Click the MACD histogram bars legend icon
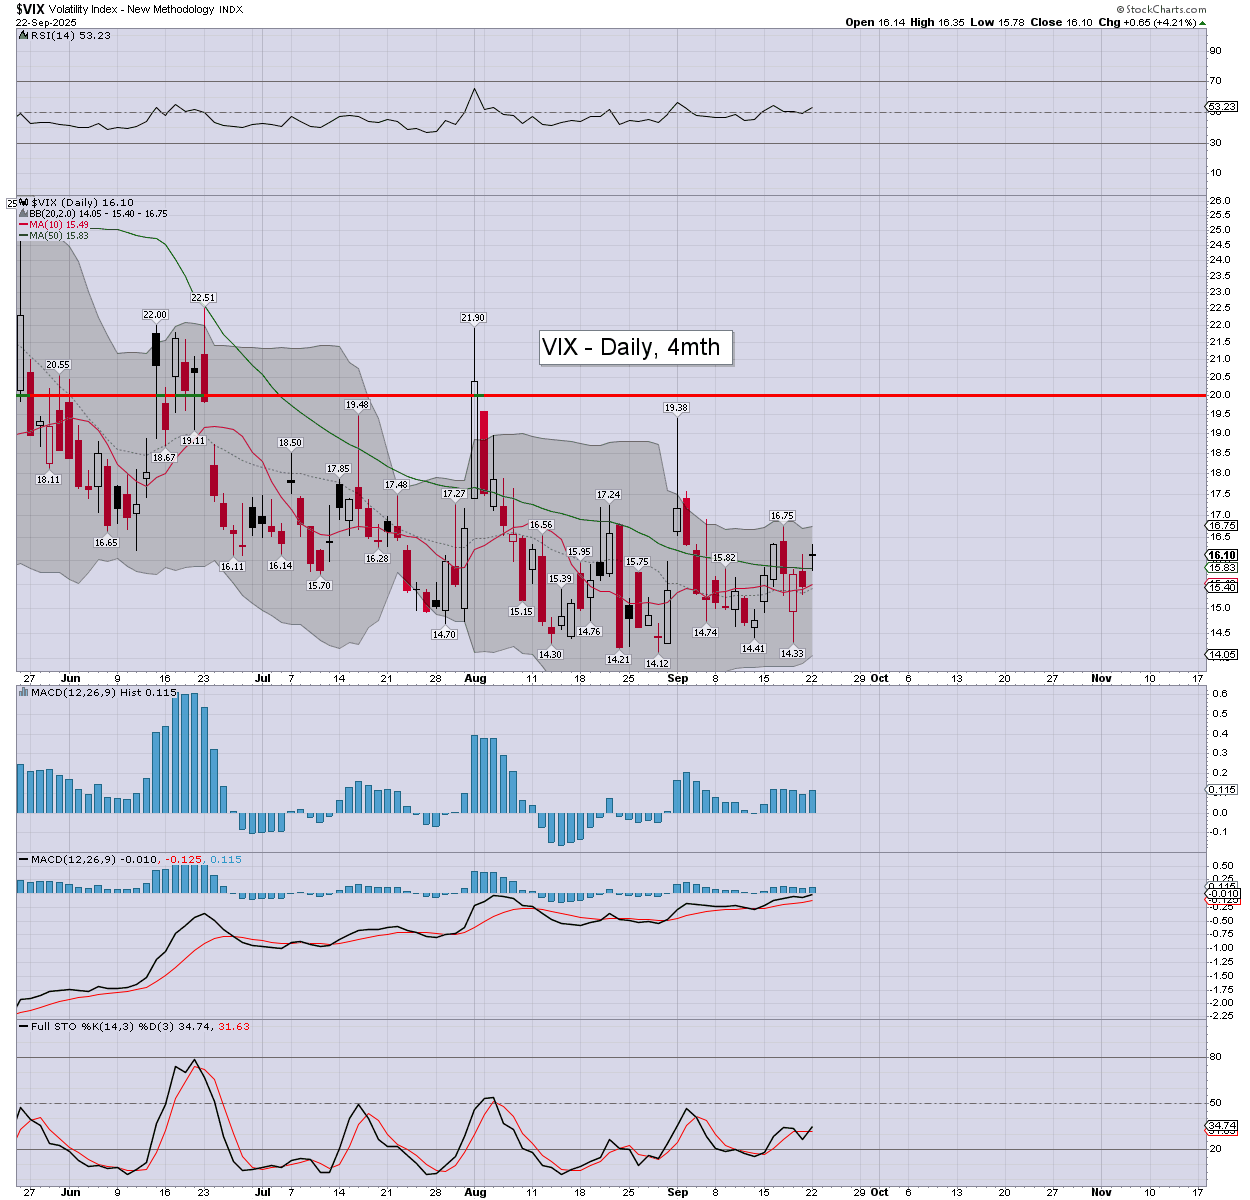1250x1200 pixels. 23,692
